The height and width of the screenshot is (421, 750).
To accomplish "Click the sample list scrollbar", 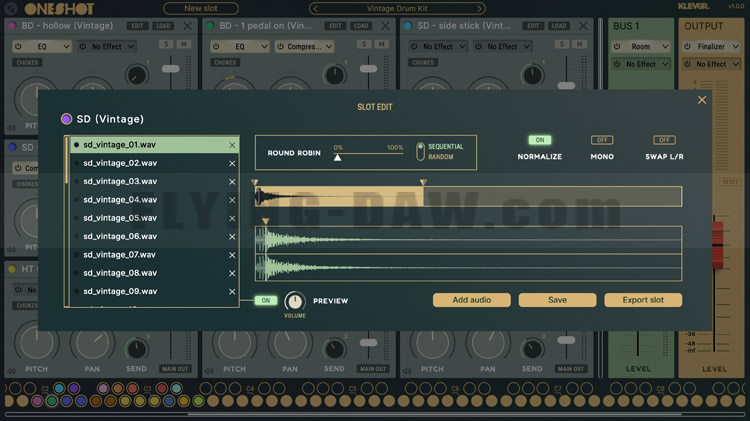I will click(x=66, y=160).
